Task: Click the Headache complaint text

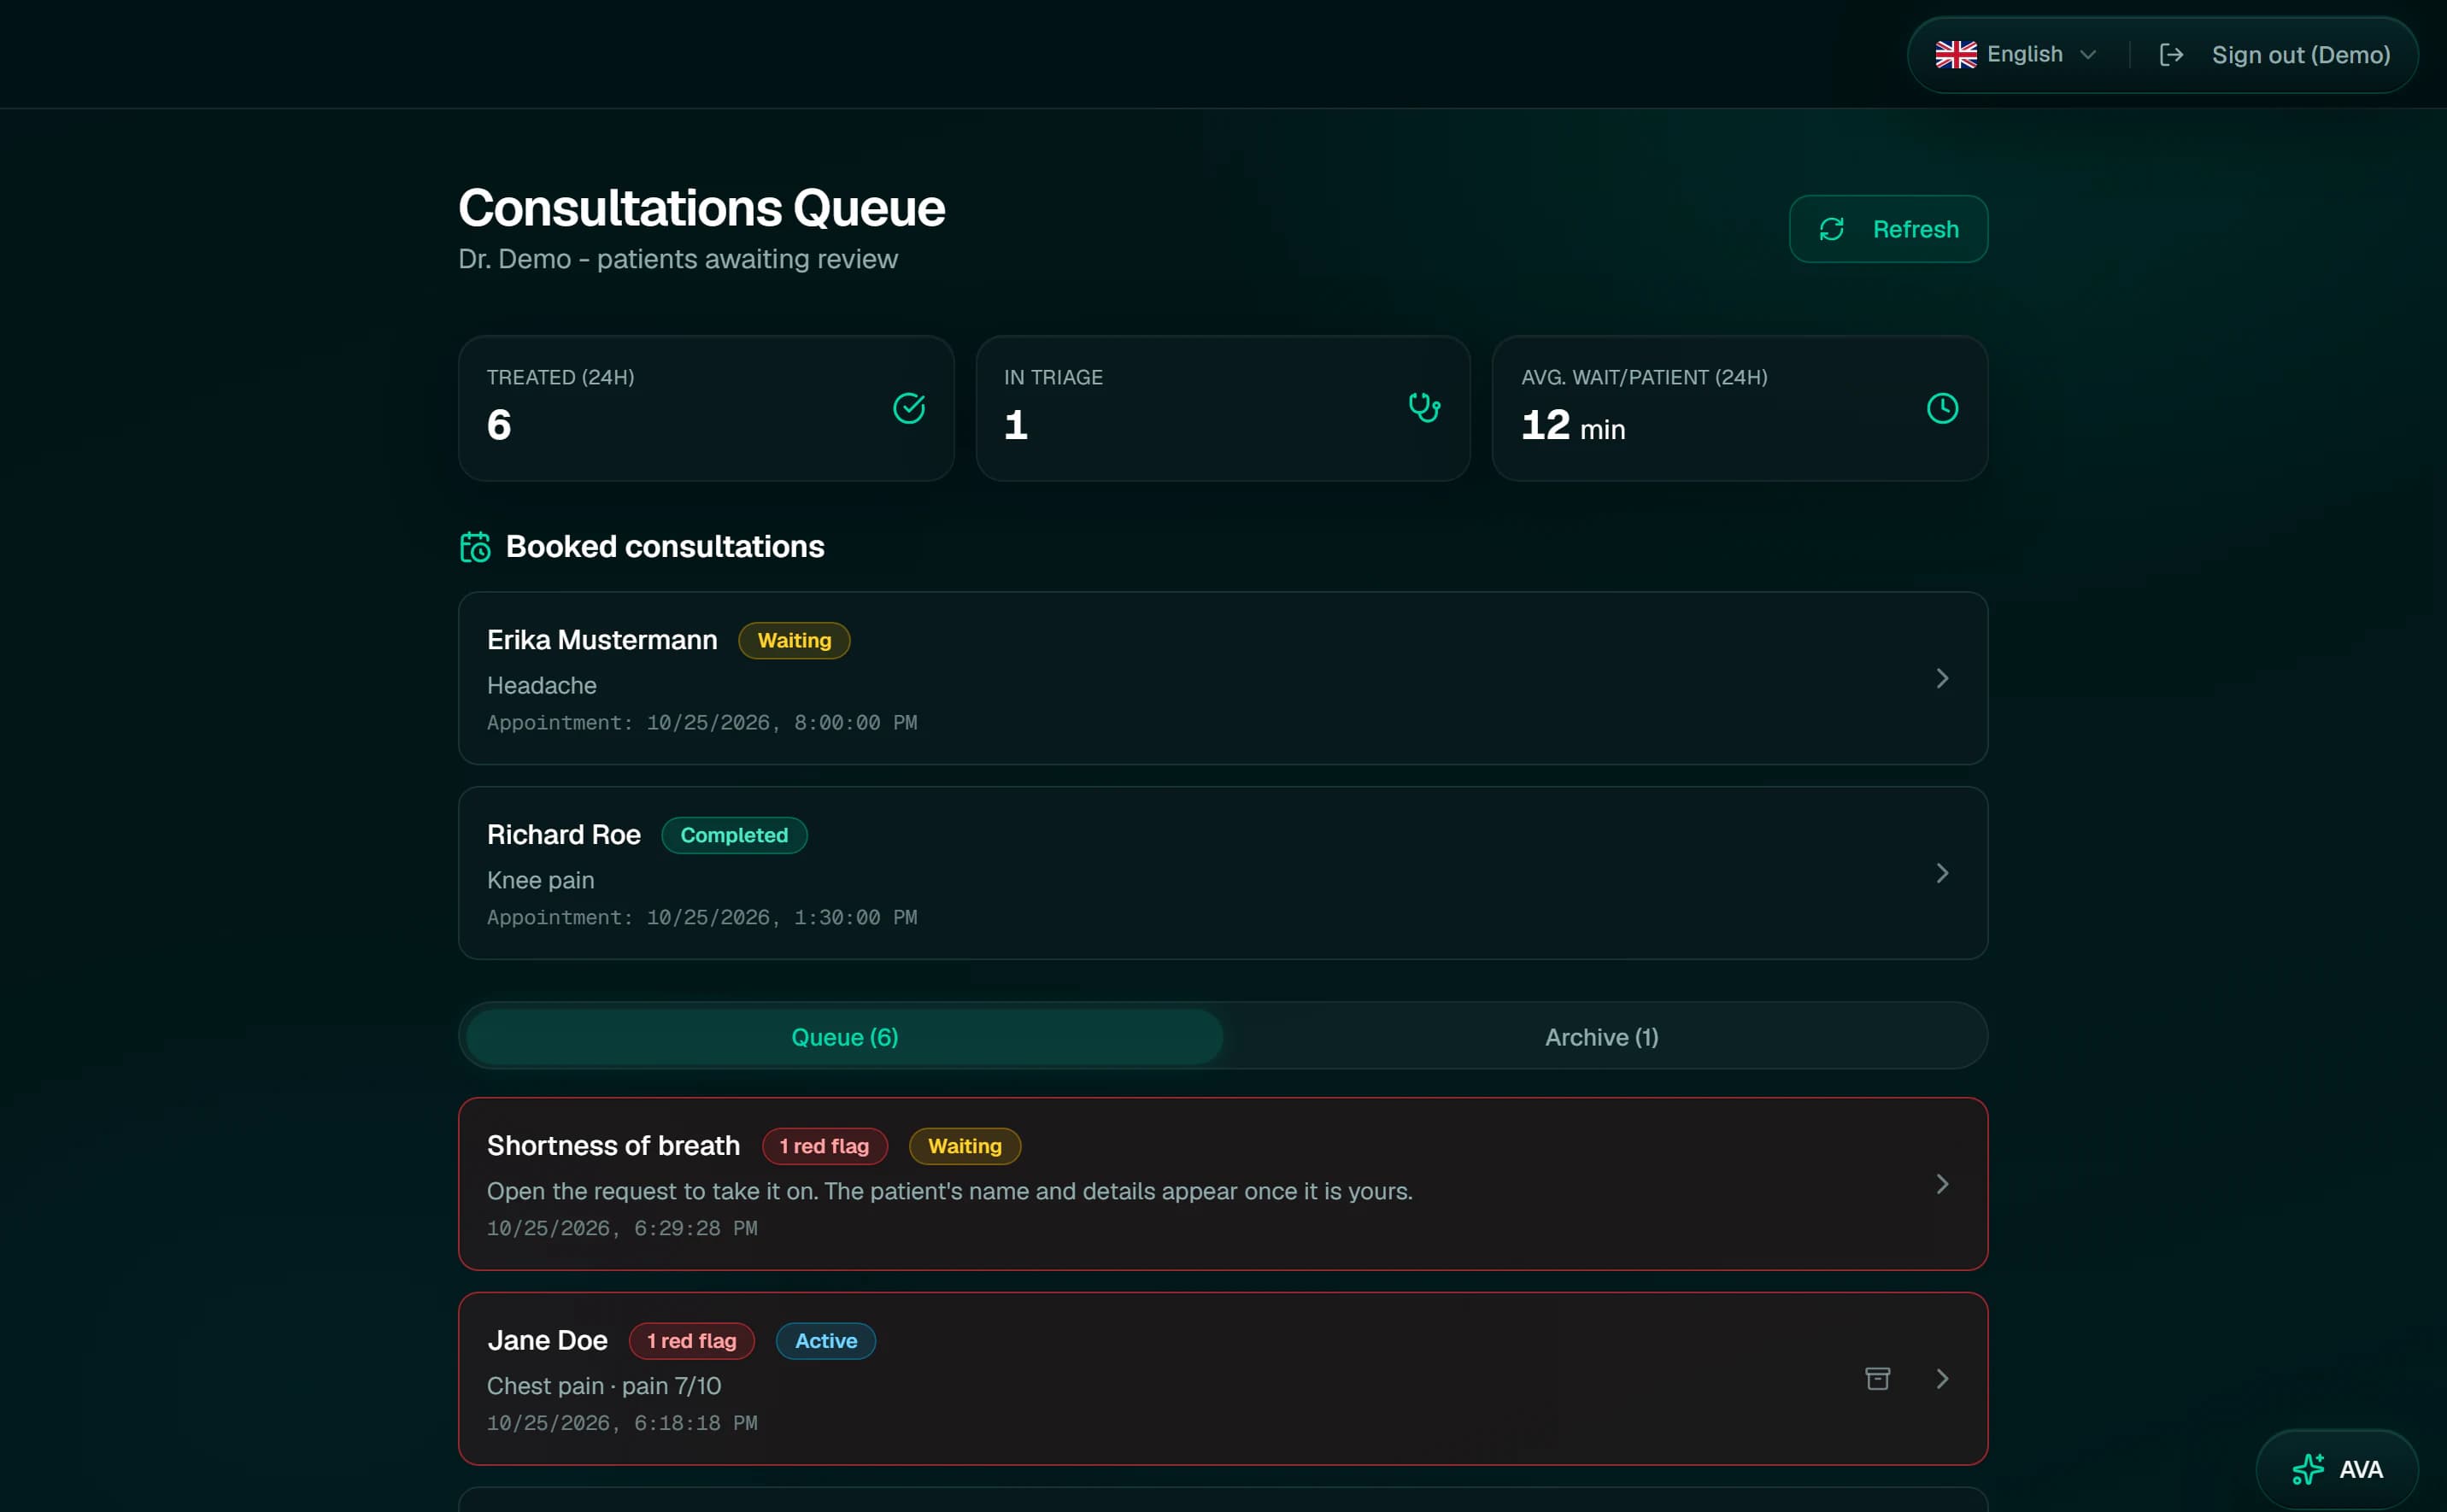Action: click(x=541, y=686)
